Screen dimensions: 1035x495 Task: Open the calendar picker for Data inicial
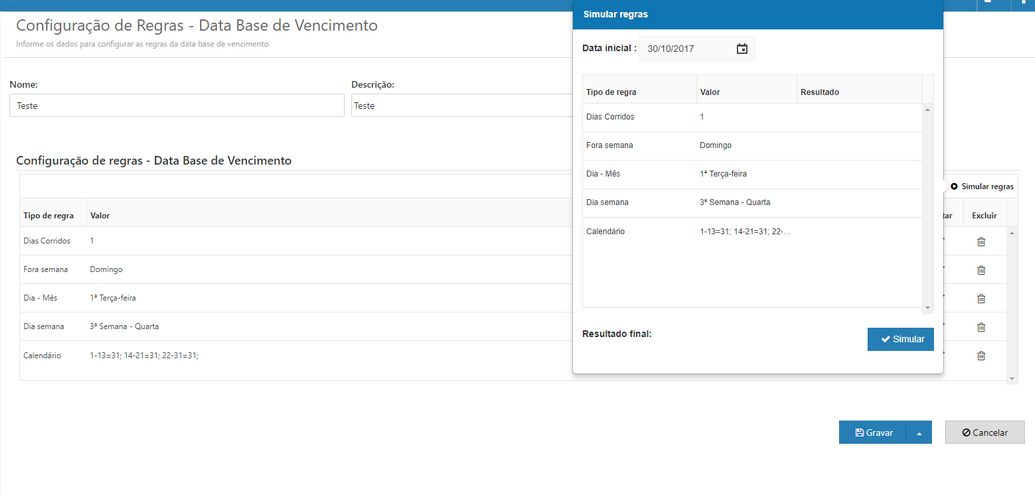click(742, 49)
